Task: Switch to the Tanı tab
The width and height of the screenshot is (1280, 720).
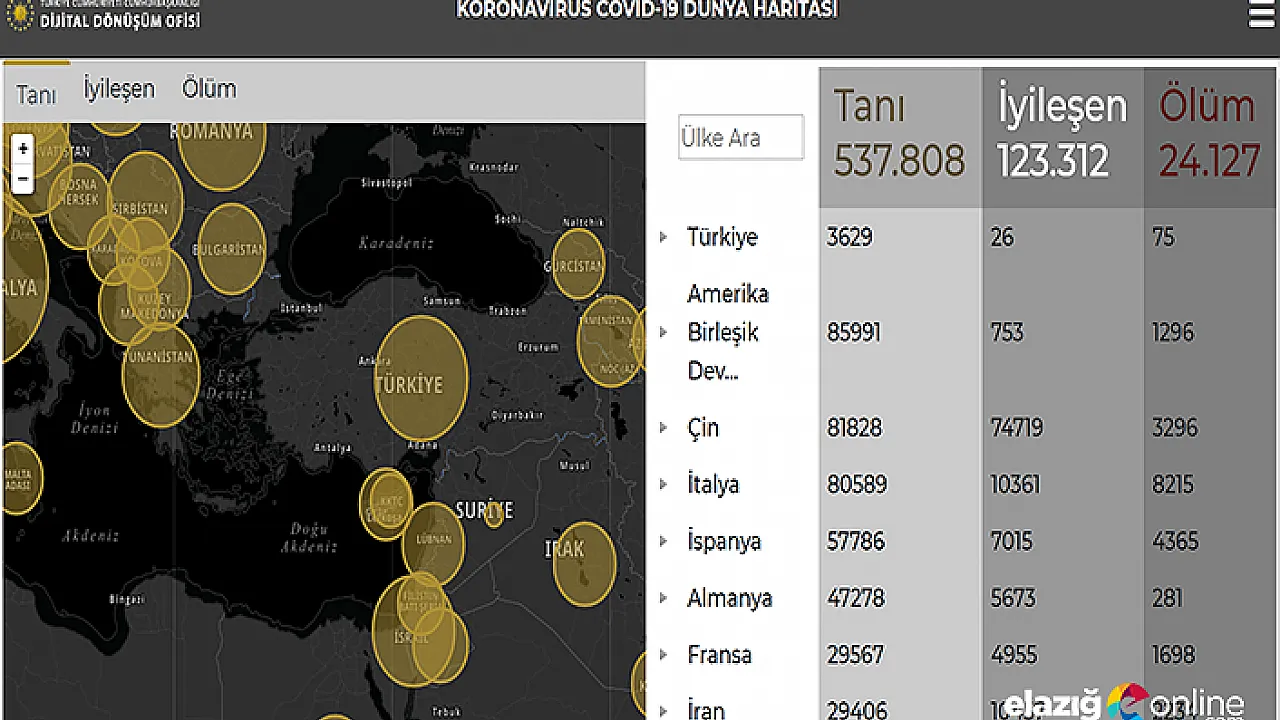Action: point(36,94)
